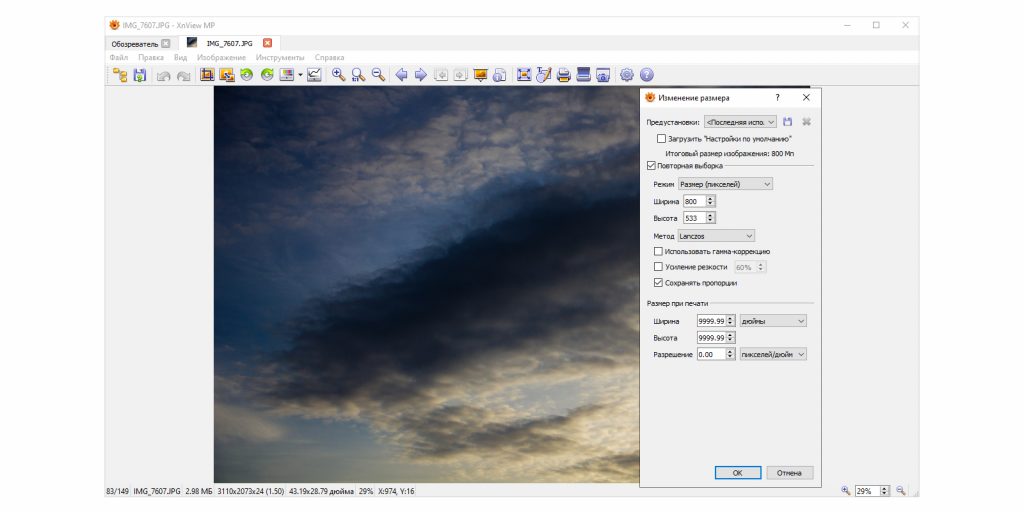
Task: Click the Save file toolbar icon
Action: pos(140,75)
